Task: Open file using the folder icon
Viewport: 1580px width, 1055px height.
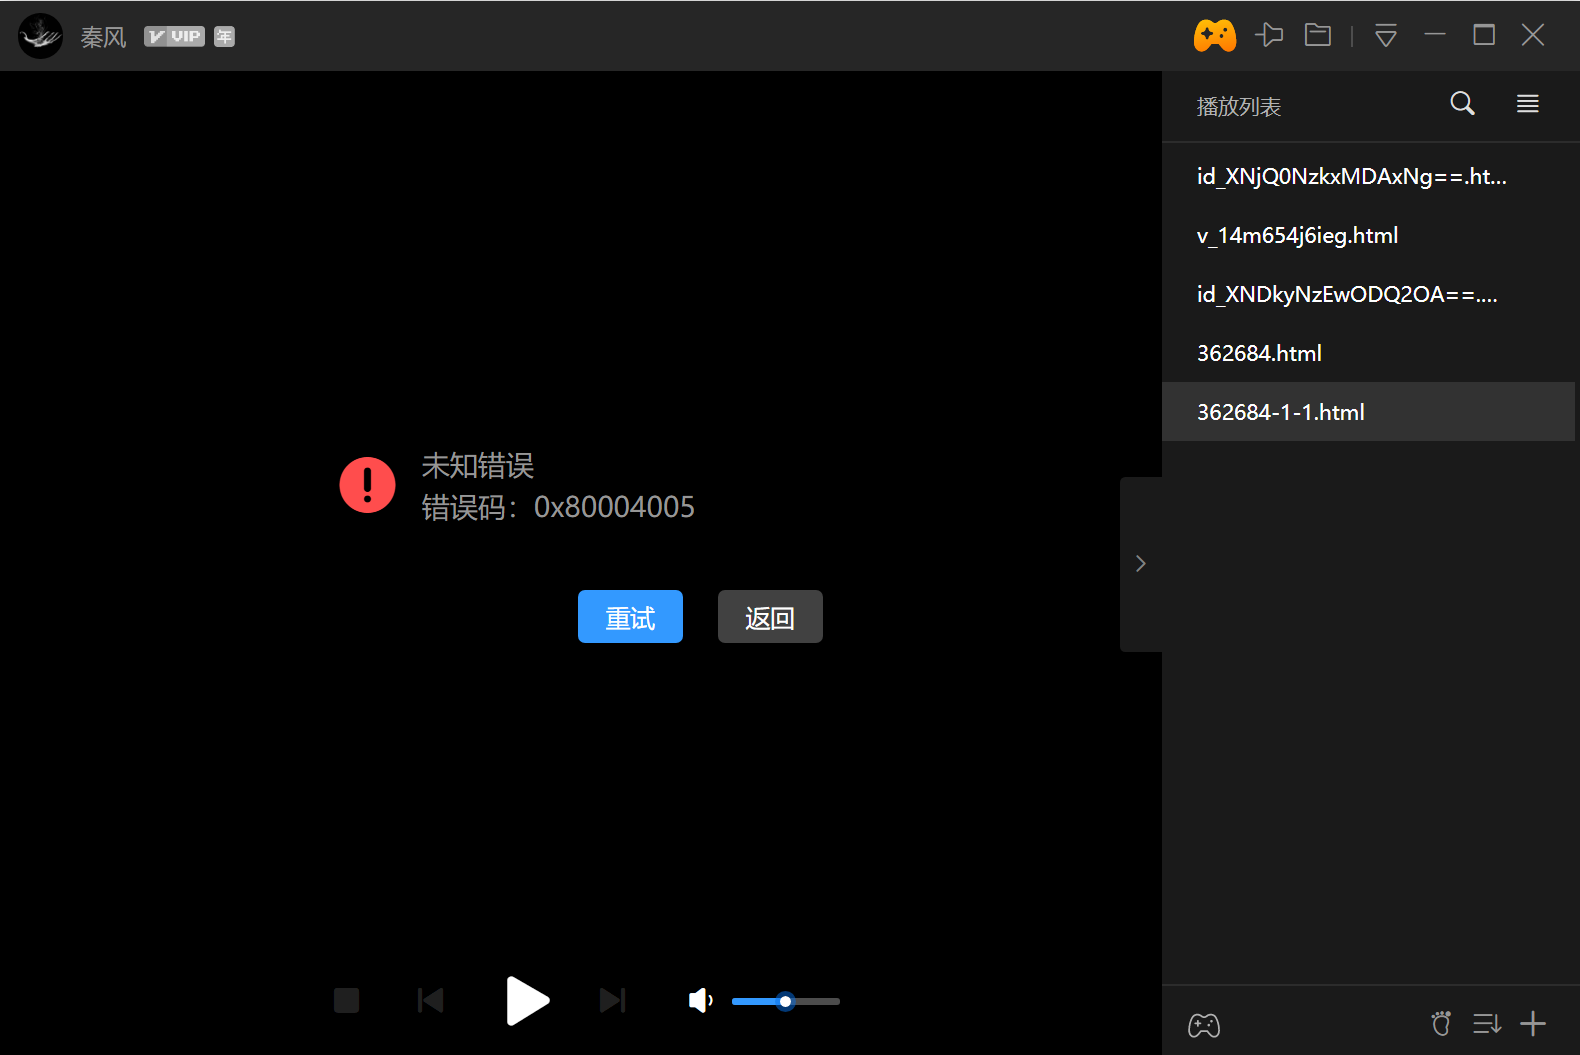Action: pos(1318,36)
